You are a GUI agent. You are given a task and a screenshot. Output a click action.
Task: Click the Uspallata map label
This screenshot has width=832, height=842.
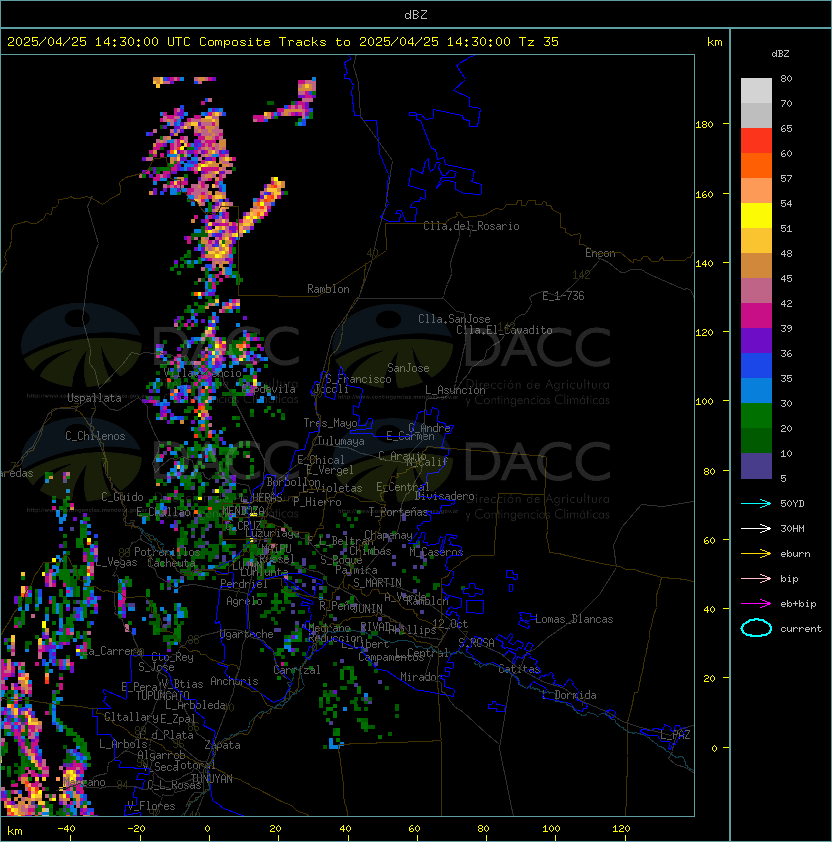pyautogui.click(x=94, y=398)
